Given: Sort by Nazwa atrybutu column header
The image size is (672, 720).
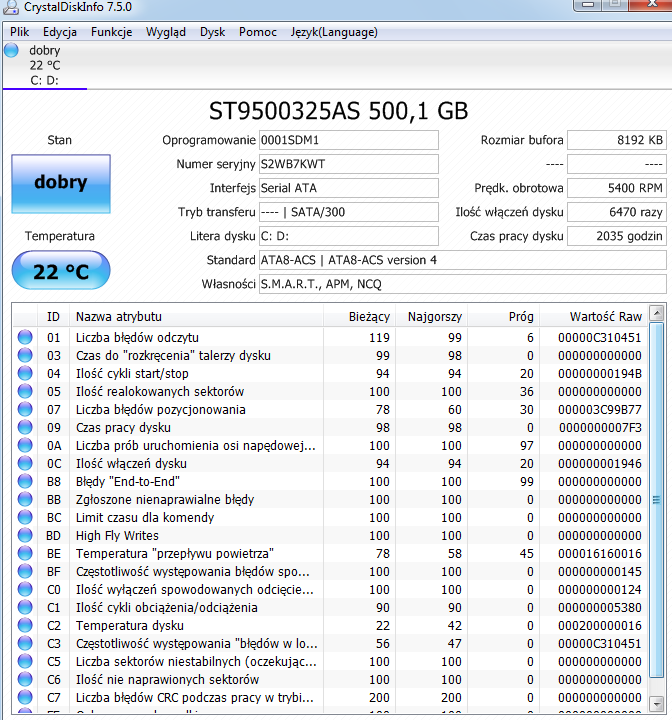Looking at the screenshot, I should pos(197,316).
